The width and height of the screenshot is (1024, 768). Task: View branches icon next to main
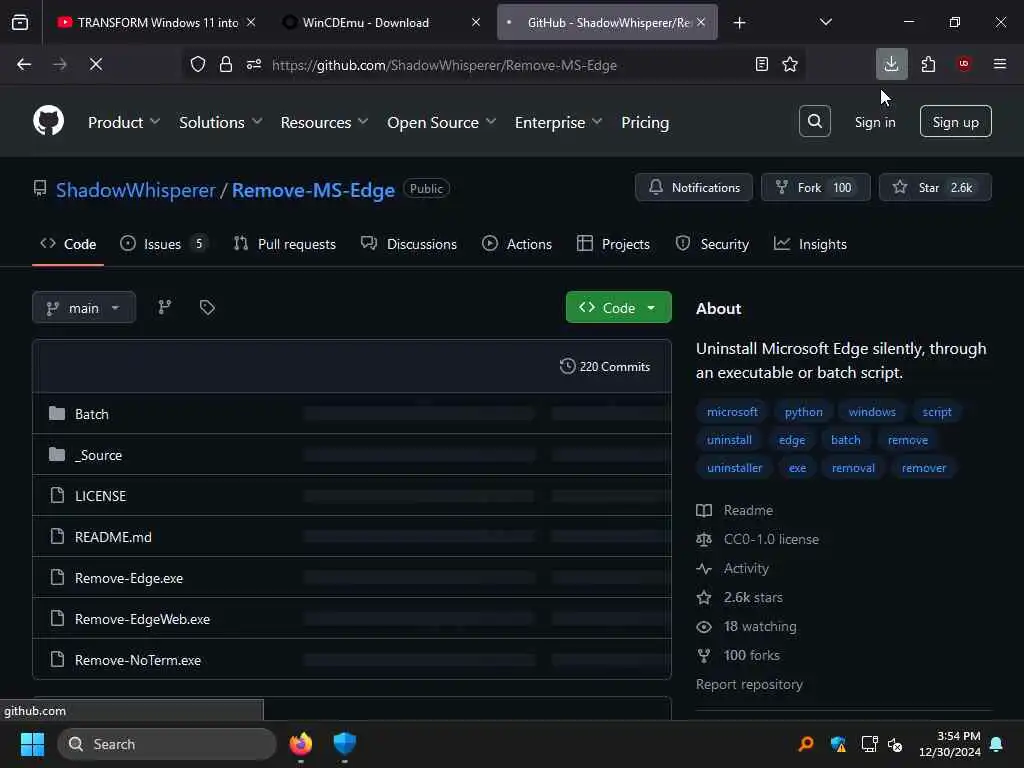click(165, 308)
